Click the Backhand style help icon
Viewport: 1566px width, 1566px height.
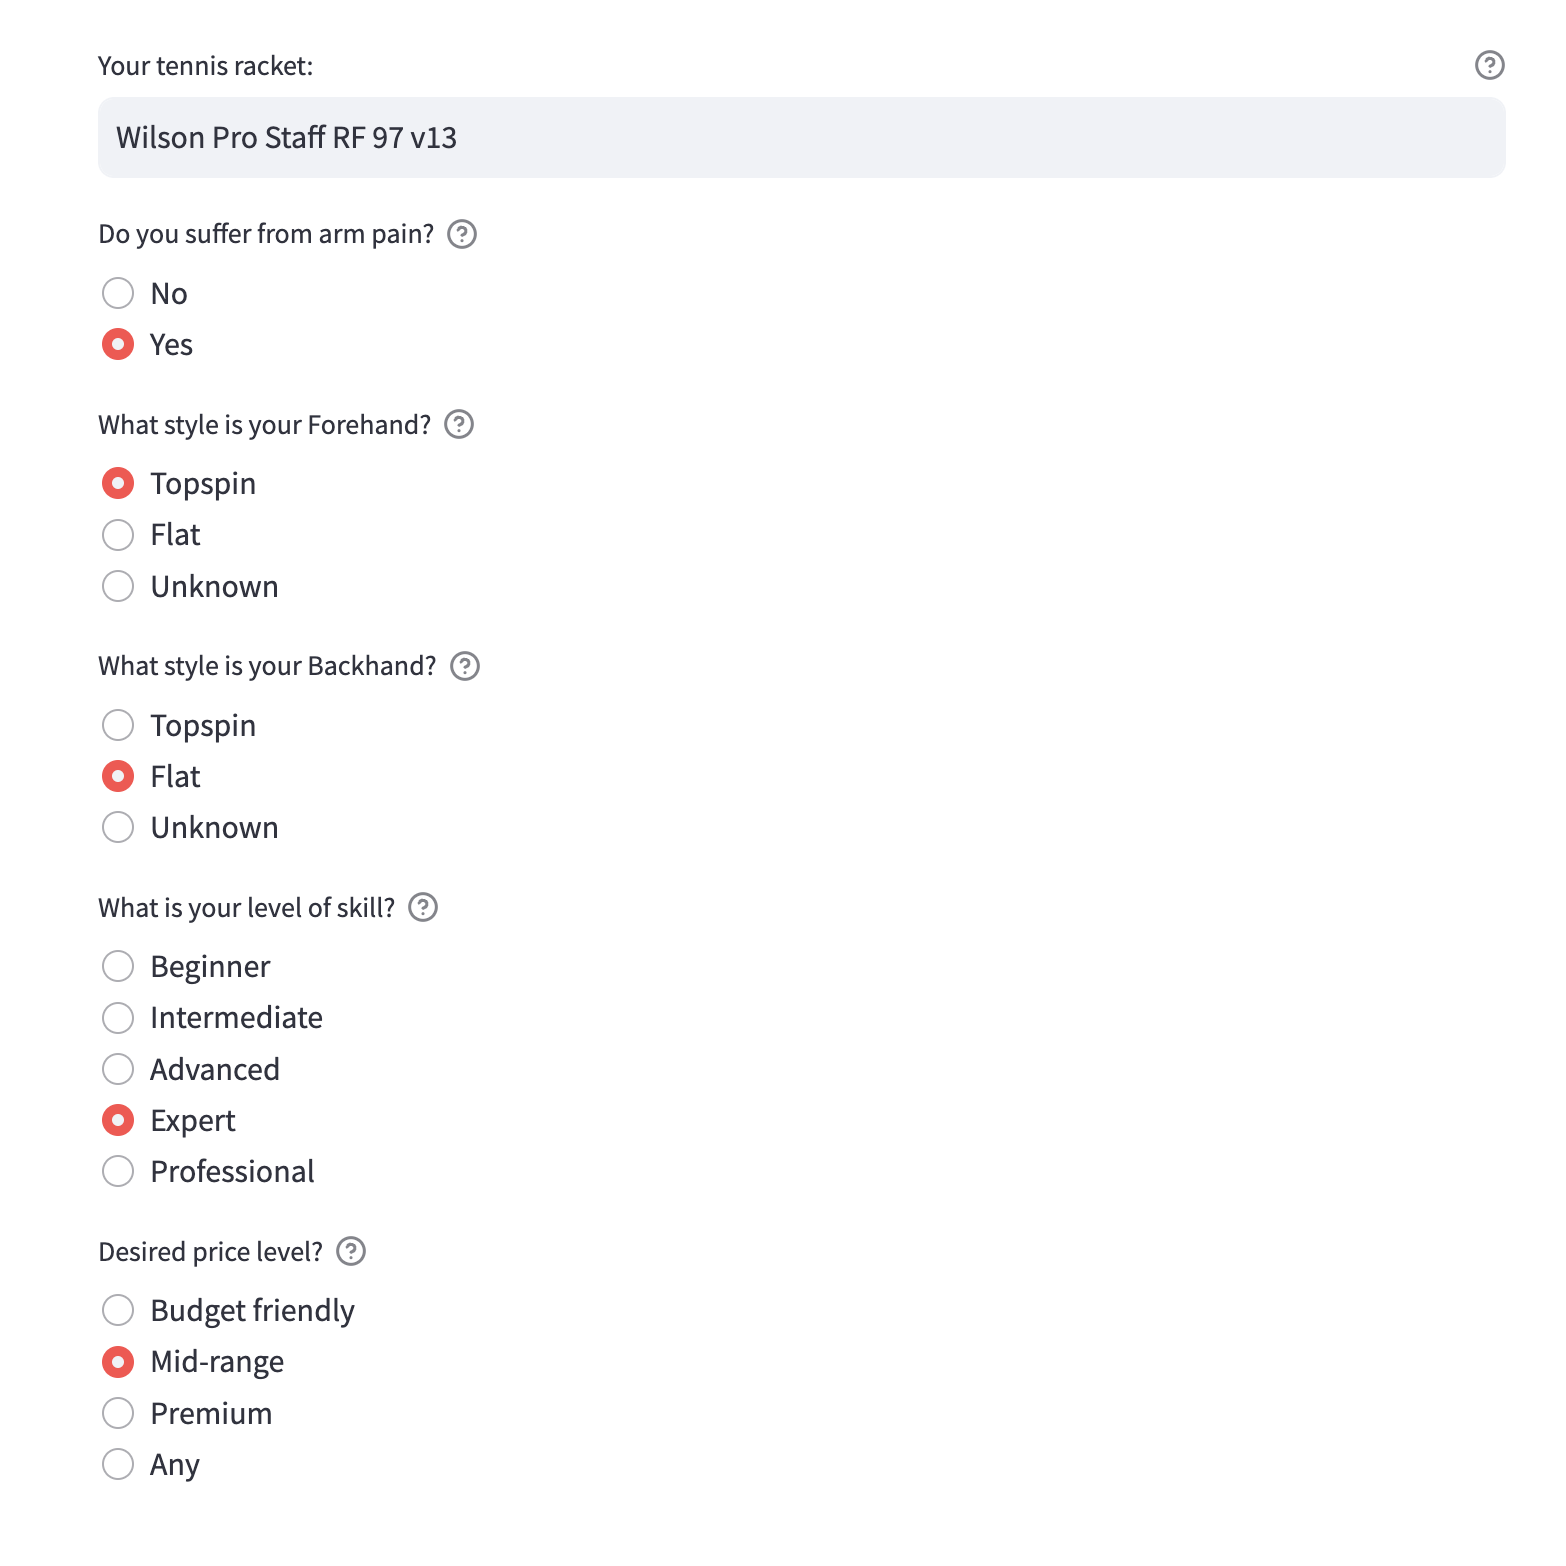pos(464,666)
